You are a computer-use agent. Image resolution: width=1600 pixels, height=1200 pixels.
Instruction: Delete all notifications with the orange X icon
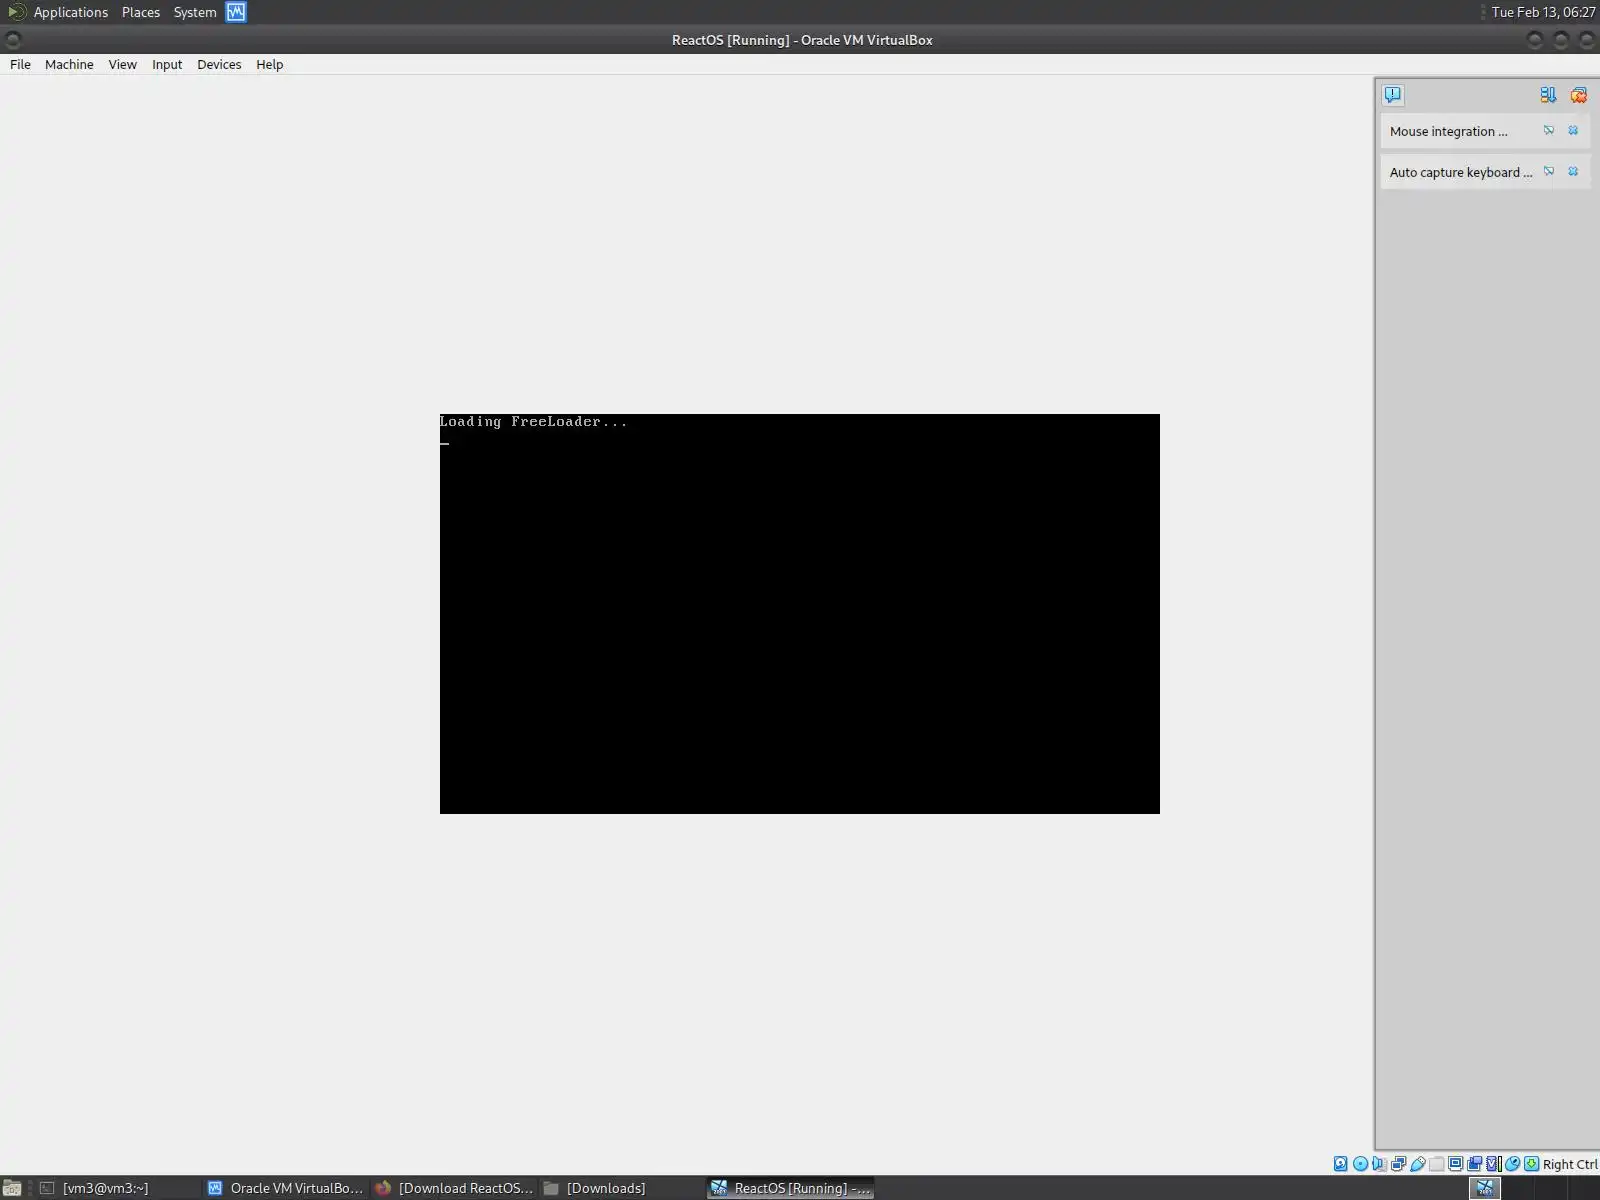pos(1579,95)
